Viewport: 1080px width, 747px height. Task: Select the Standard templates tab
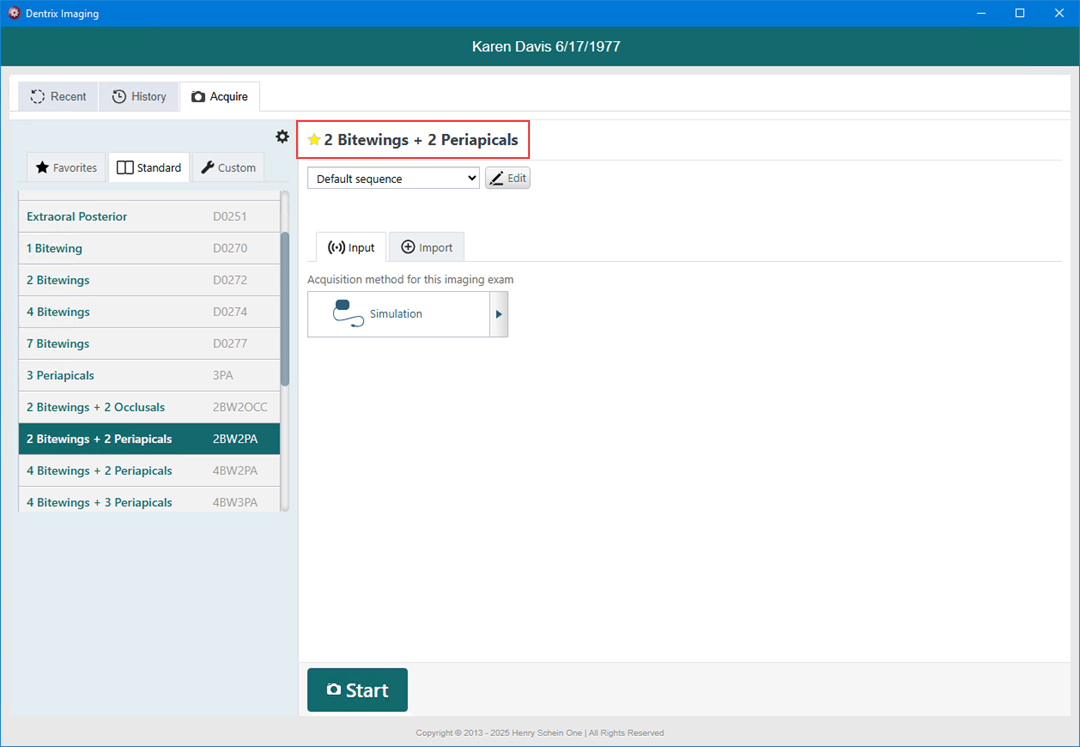pyautogui.click(x=149, y=168)
